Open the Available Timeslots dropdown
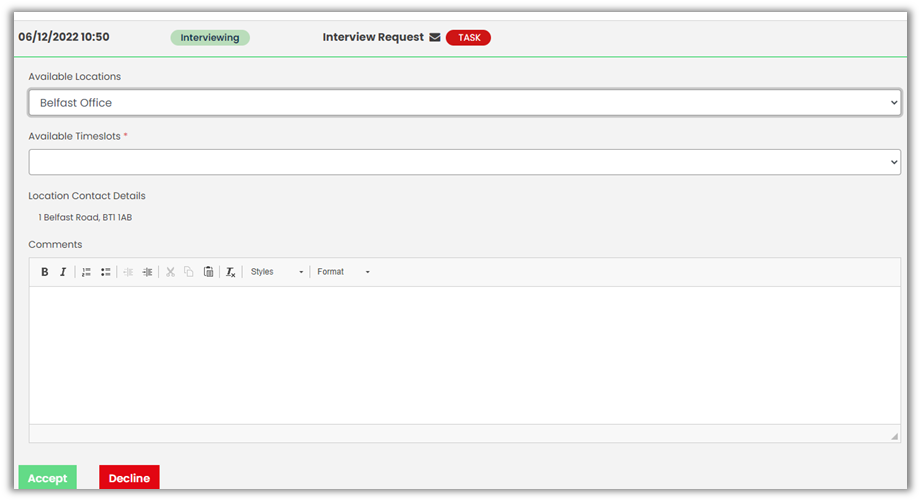This screenshot has width=921, height=501. [x=465, y=162]
